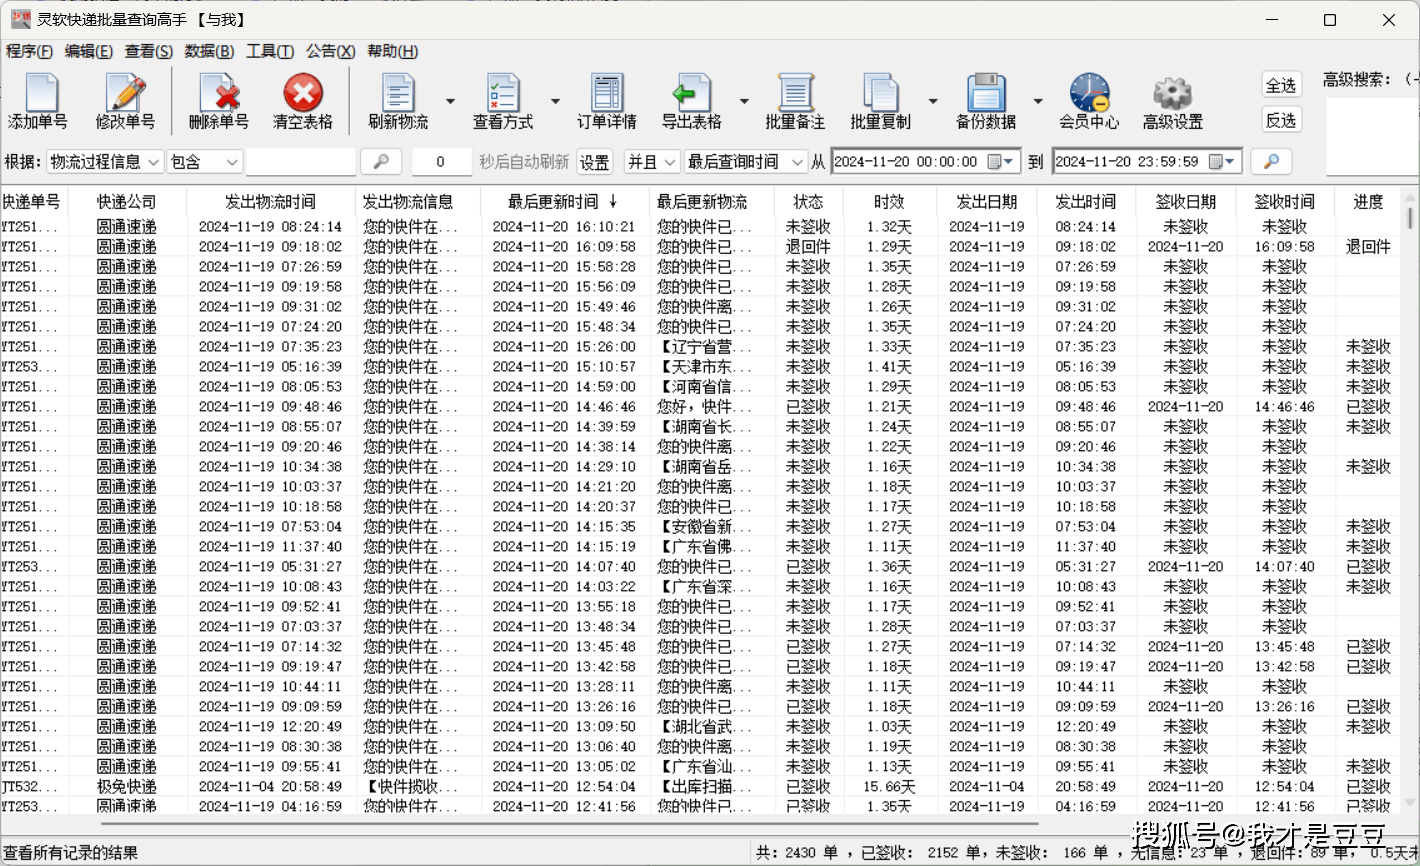Open the 工具(T) menu

(x=270, y=52)
